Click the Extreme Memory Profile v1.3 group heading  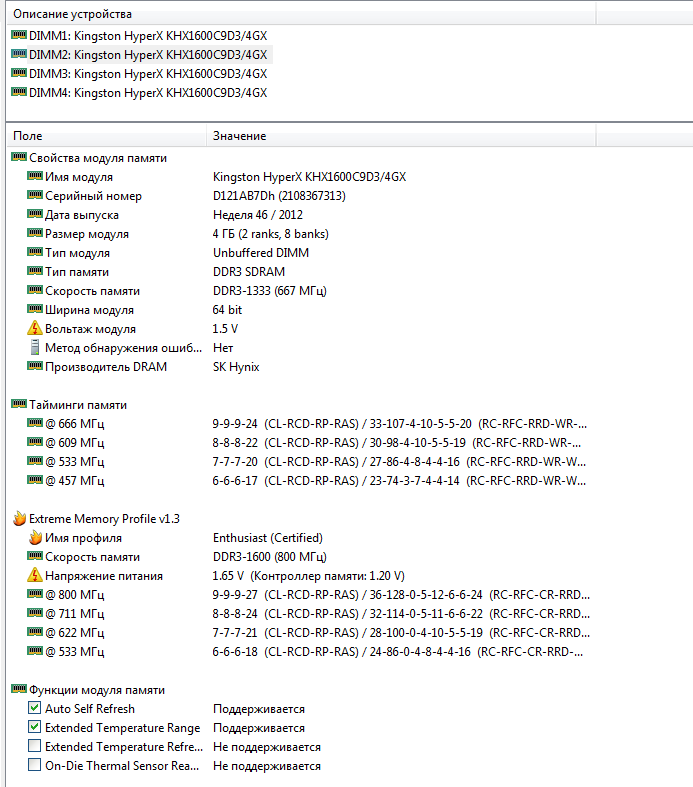coord(104,519)
